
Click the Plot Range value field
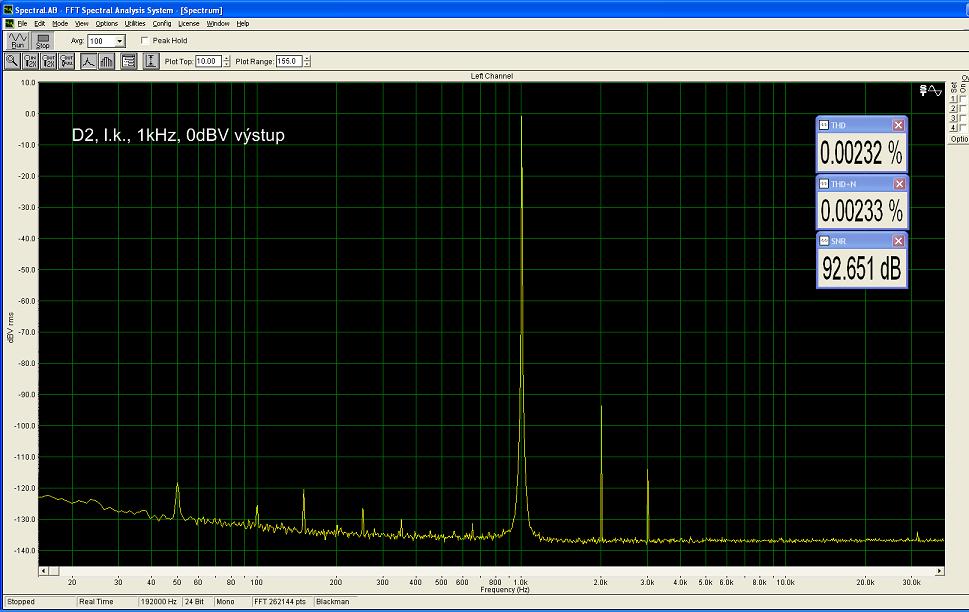(x=289, y=61)
